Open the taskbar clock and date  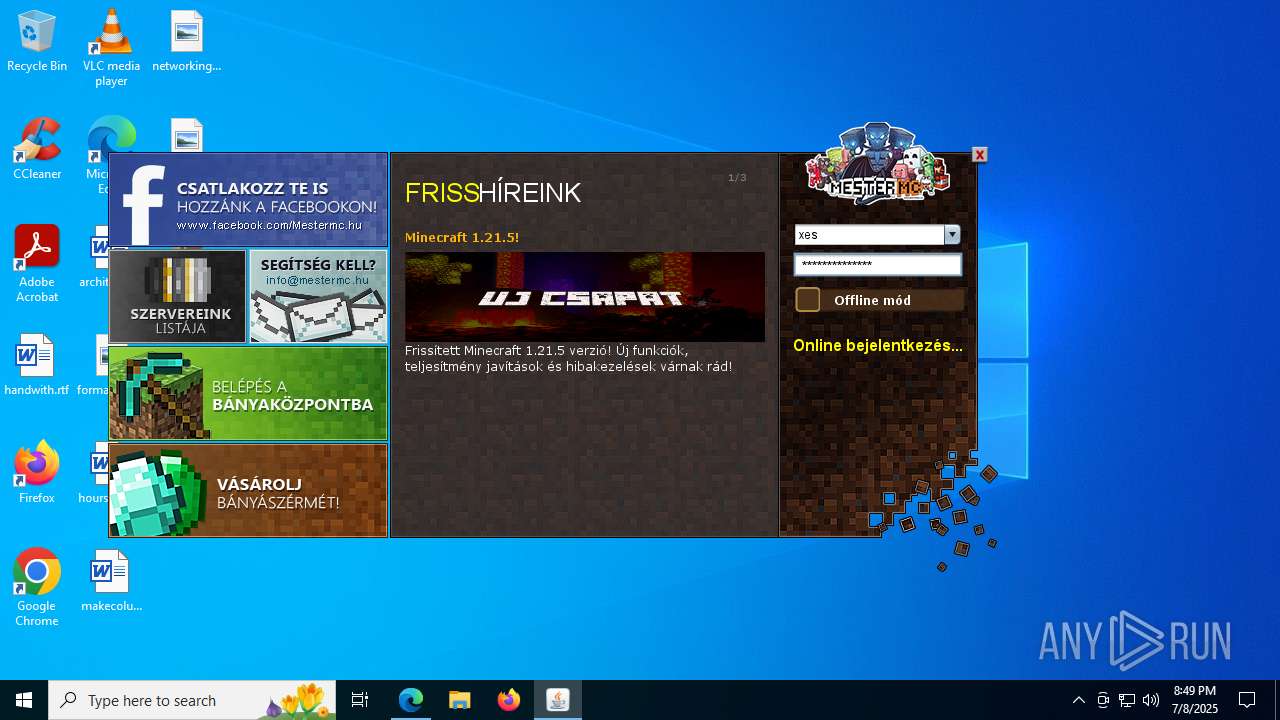(x=1195, y=700)
